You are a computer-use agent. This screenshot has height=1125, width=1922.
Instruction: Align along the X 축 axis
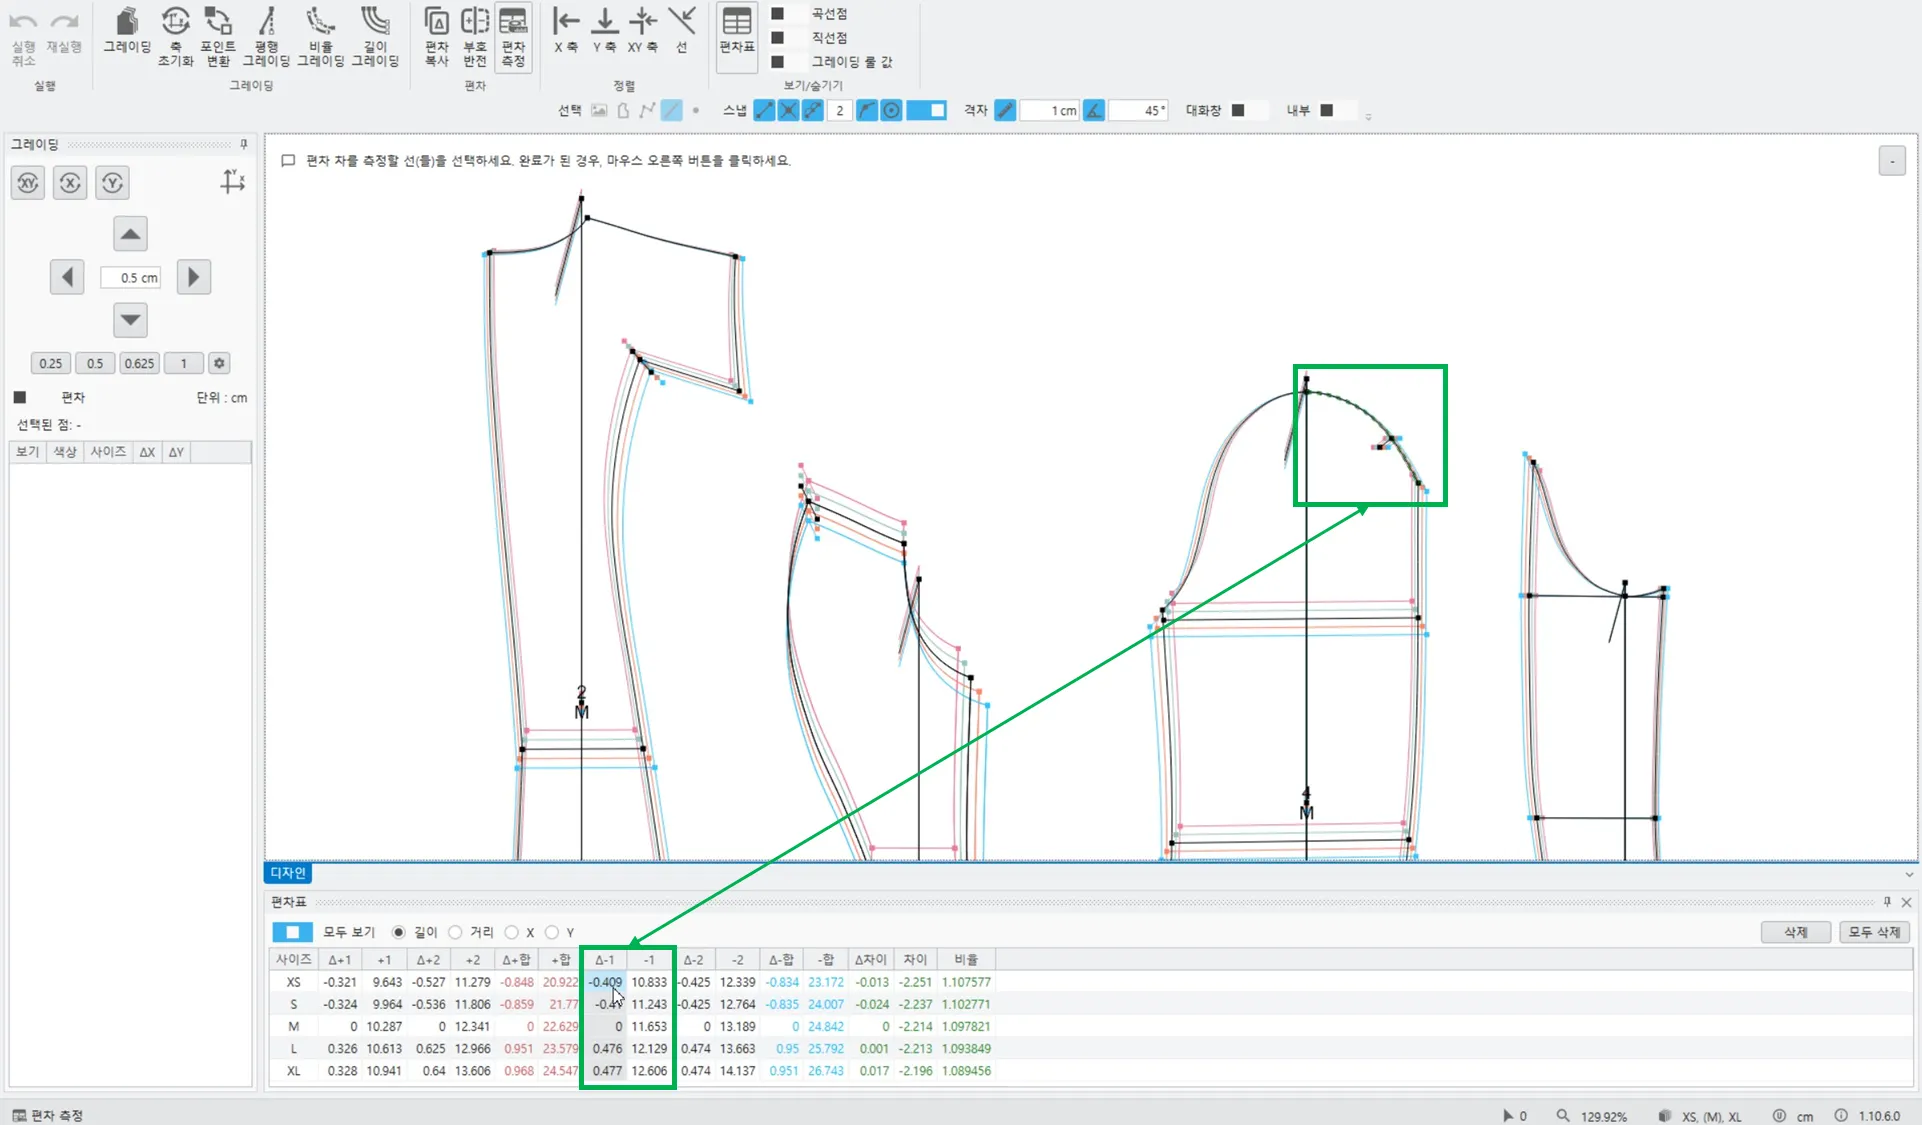(x=566, y=30)
